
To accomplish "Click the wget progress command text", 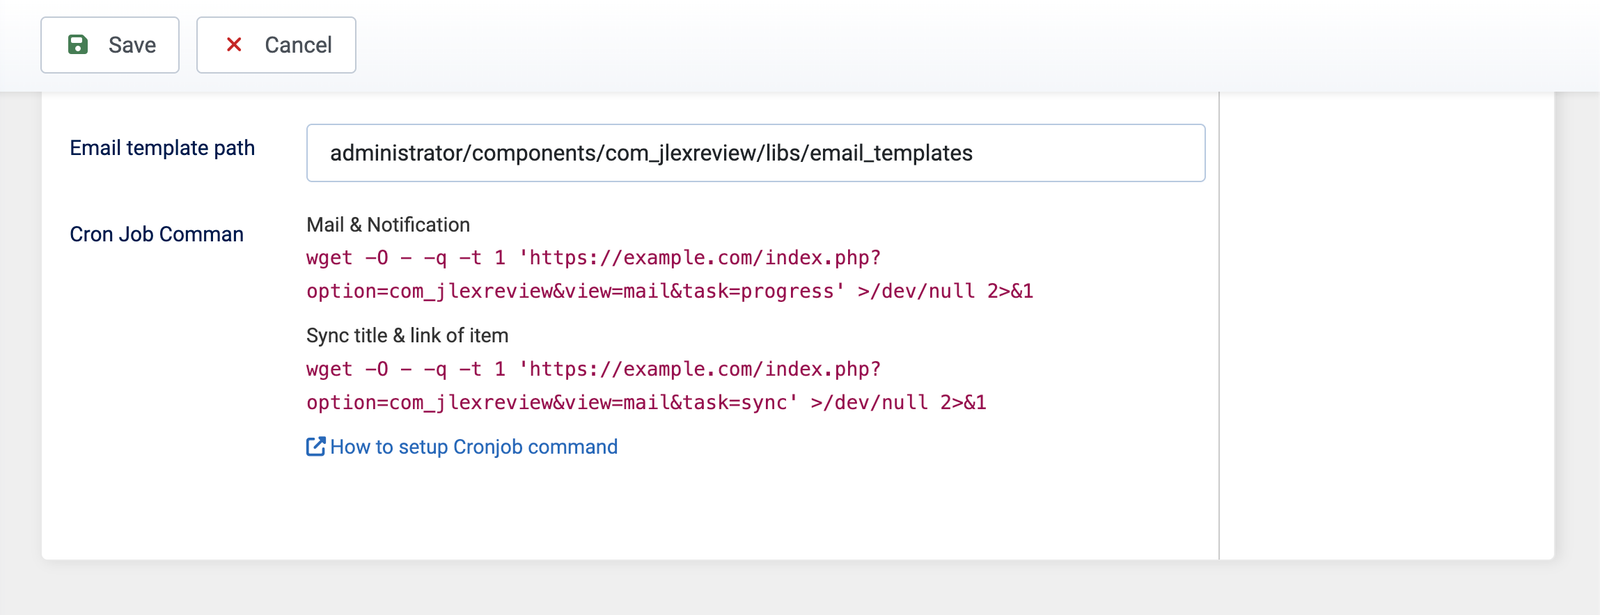I will coord(670,274).
